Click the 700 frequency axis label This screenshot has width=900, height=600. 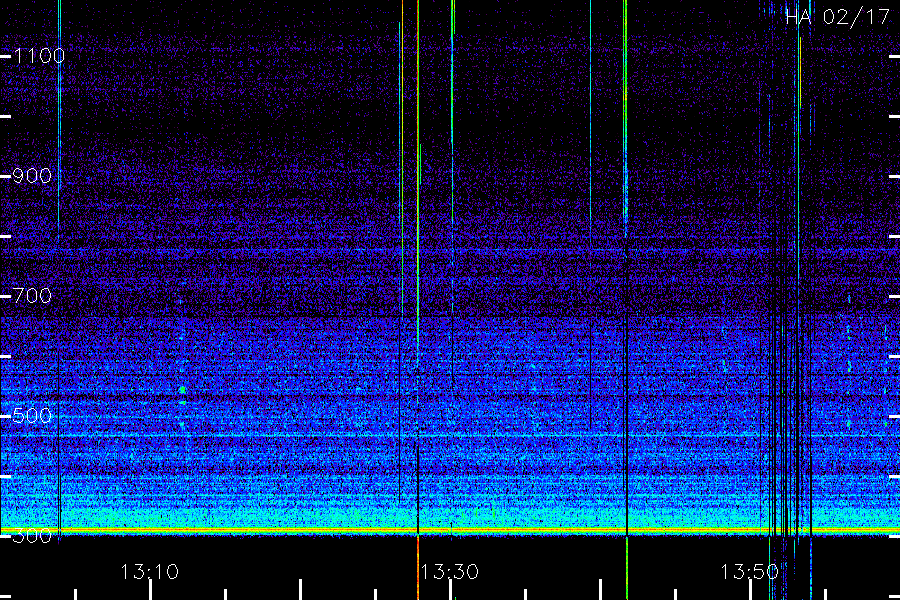32,296
